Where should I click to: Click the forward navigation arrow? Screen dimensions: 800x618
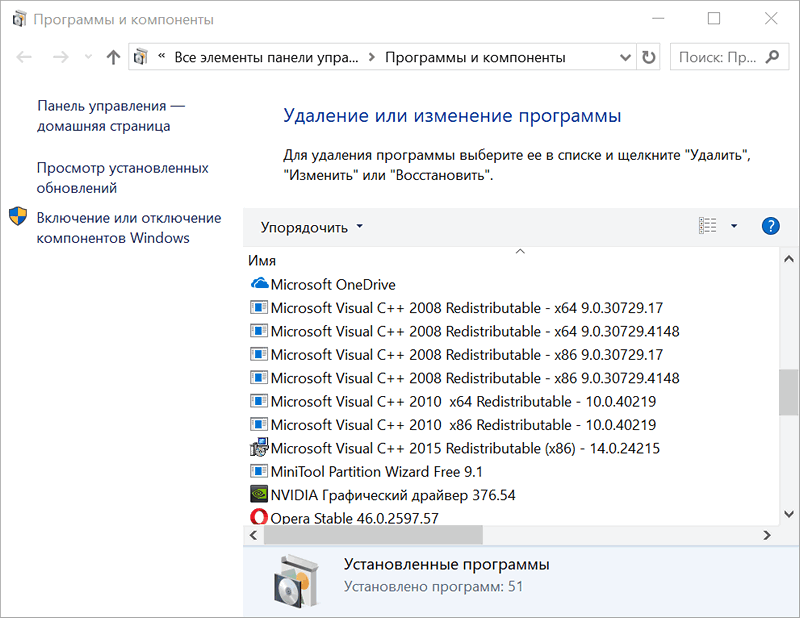point(61,57)
